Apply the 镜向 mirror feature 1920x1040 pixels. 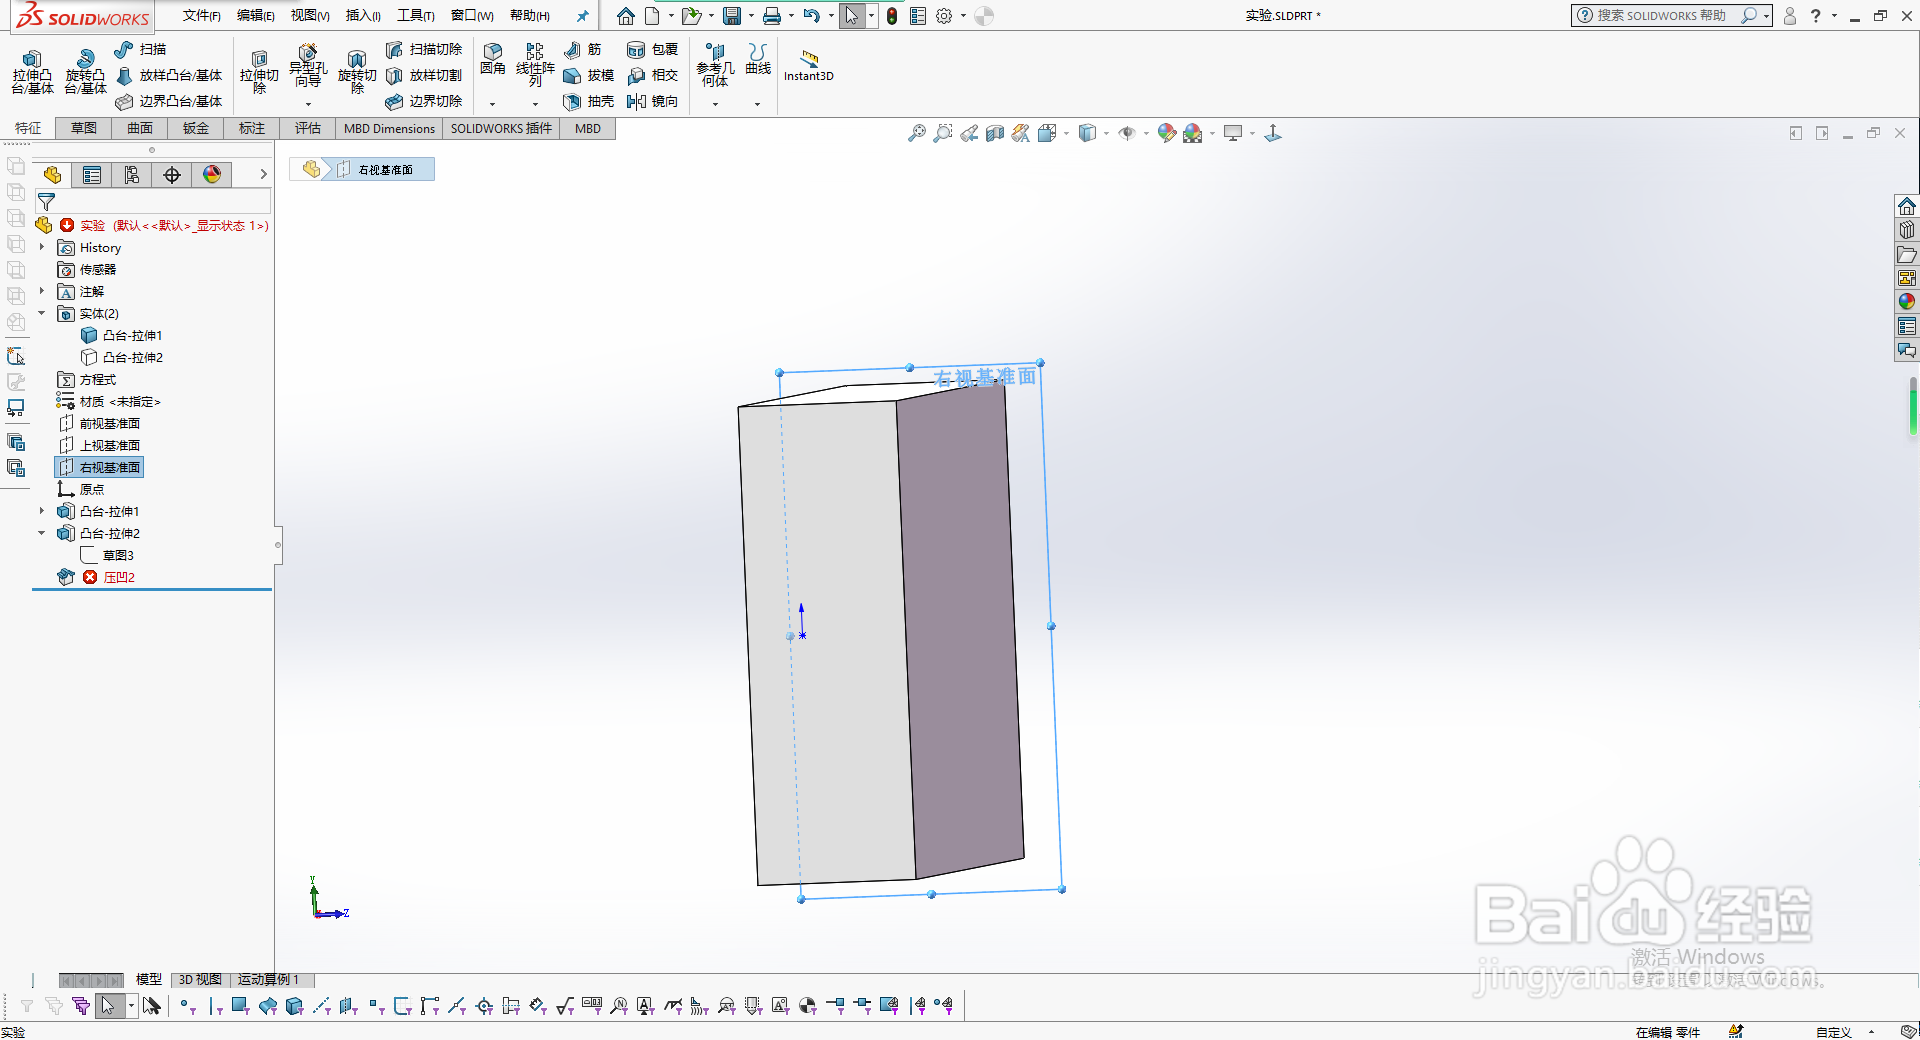(x=653, y=101)
